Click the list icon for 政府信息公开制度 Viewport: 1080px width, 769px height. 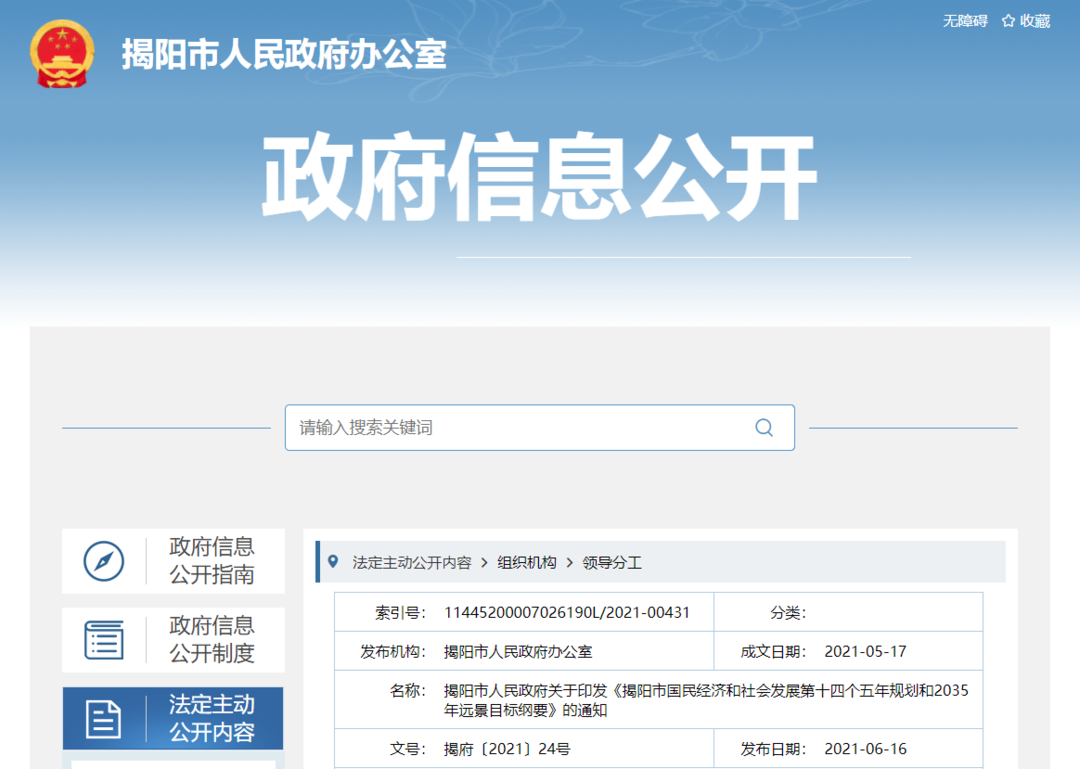coord(104,639)
